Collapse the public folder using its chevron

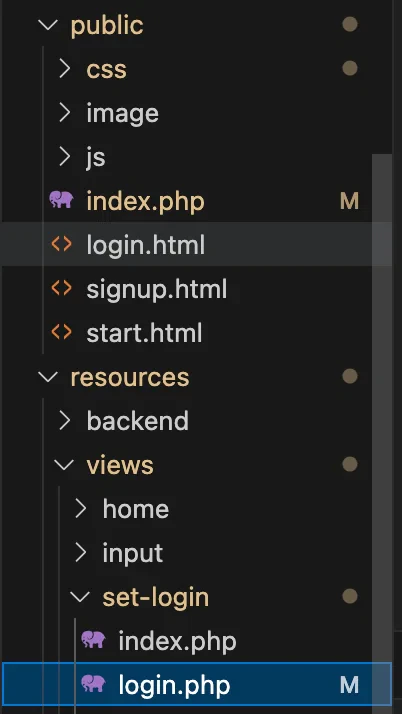[x=48, y=25]
